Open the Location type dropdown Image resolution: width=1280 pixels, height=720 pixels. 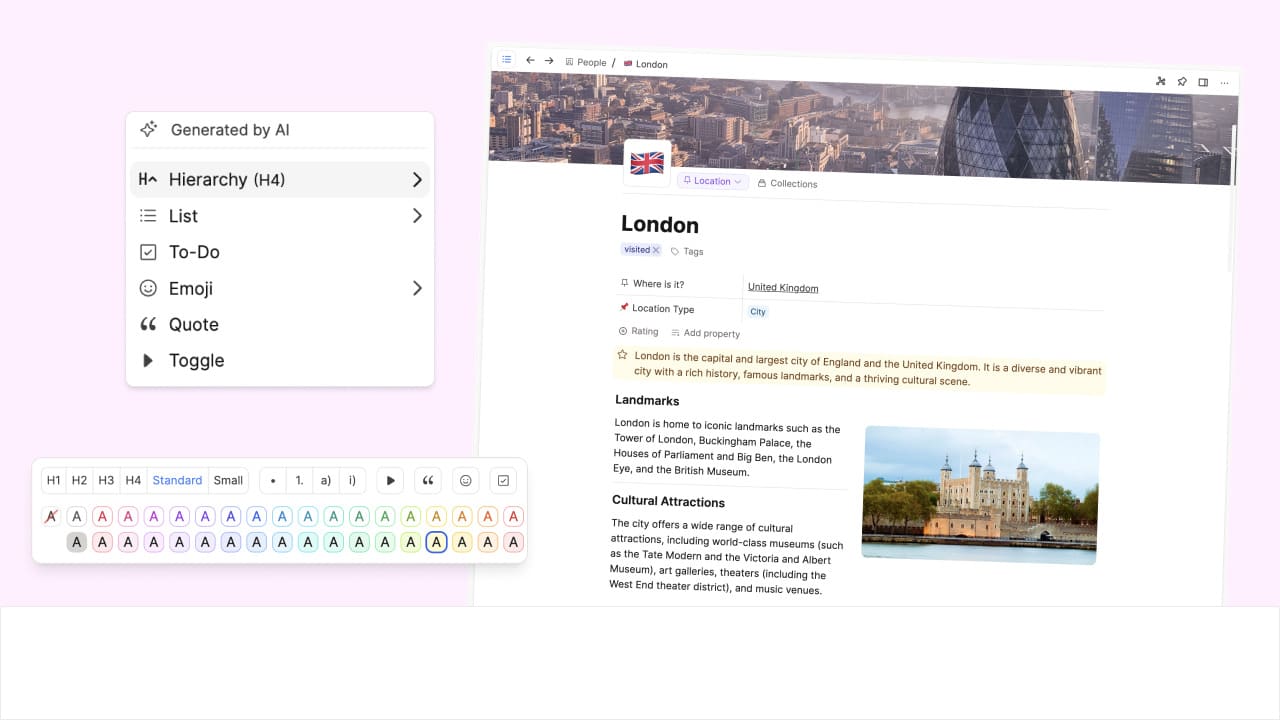[x=712, y=181]
